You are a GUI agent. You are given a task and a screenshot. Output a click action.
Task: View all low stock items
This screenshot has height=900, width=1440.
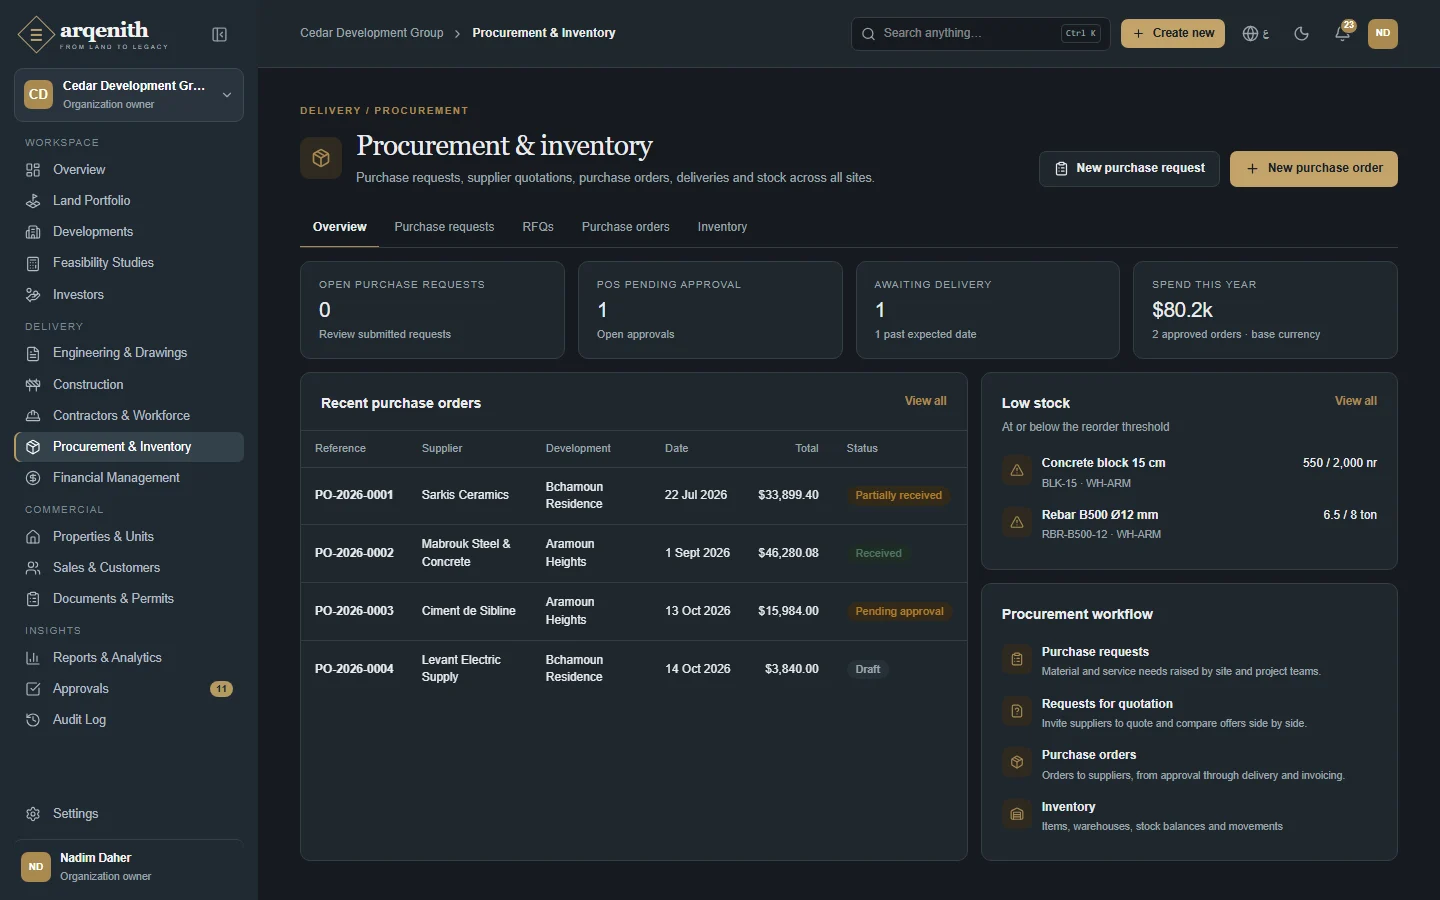coord(1355,401)
